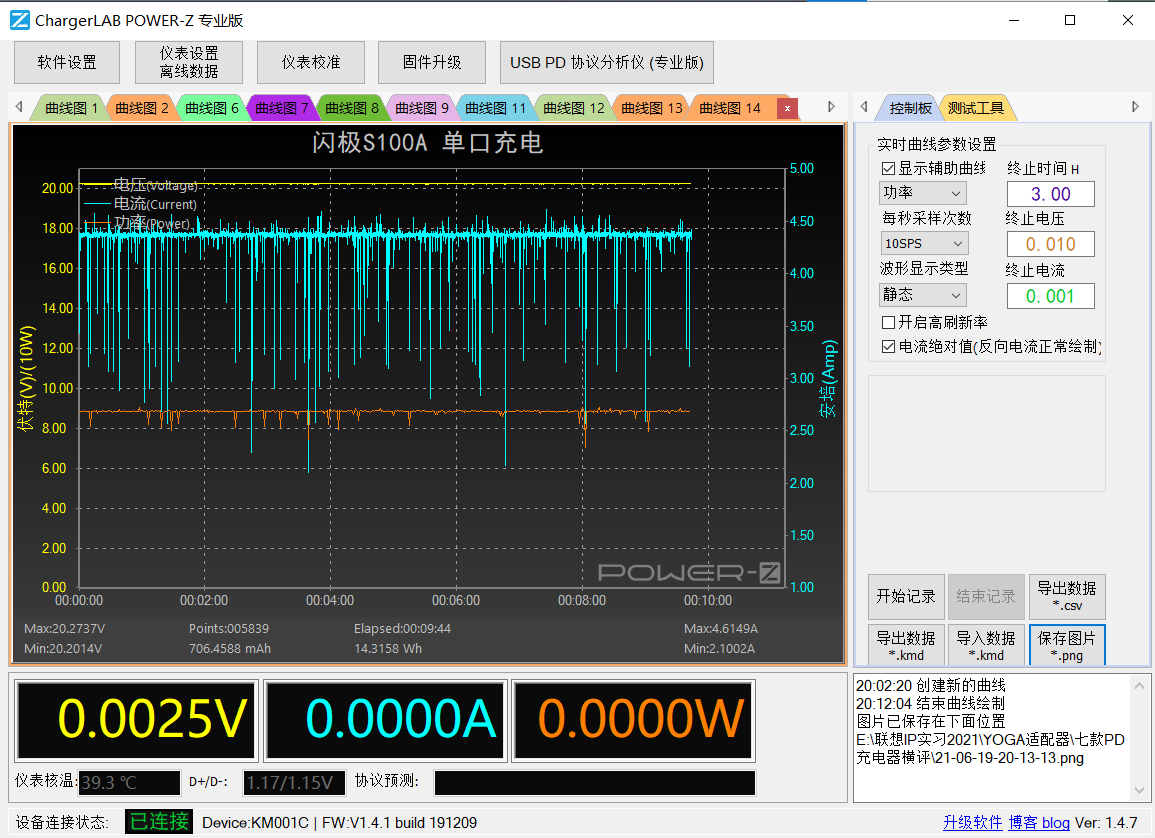The width and height of the screenshot is (1155, 838).
Task: Enable 开启高刷新率 checkbox
Action: coord(888,322)
